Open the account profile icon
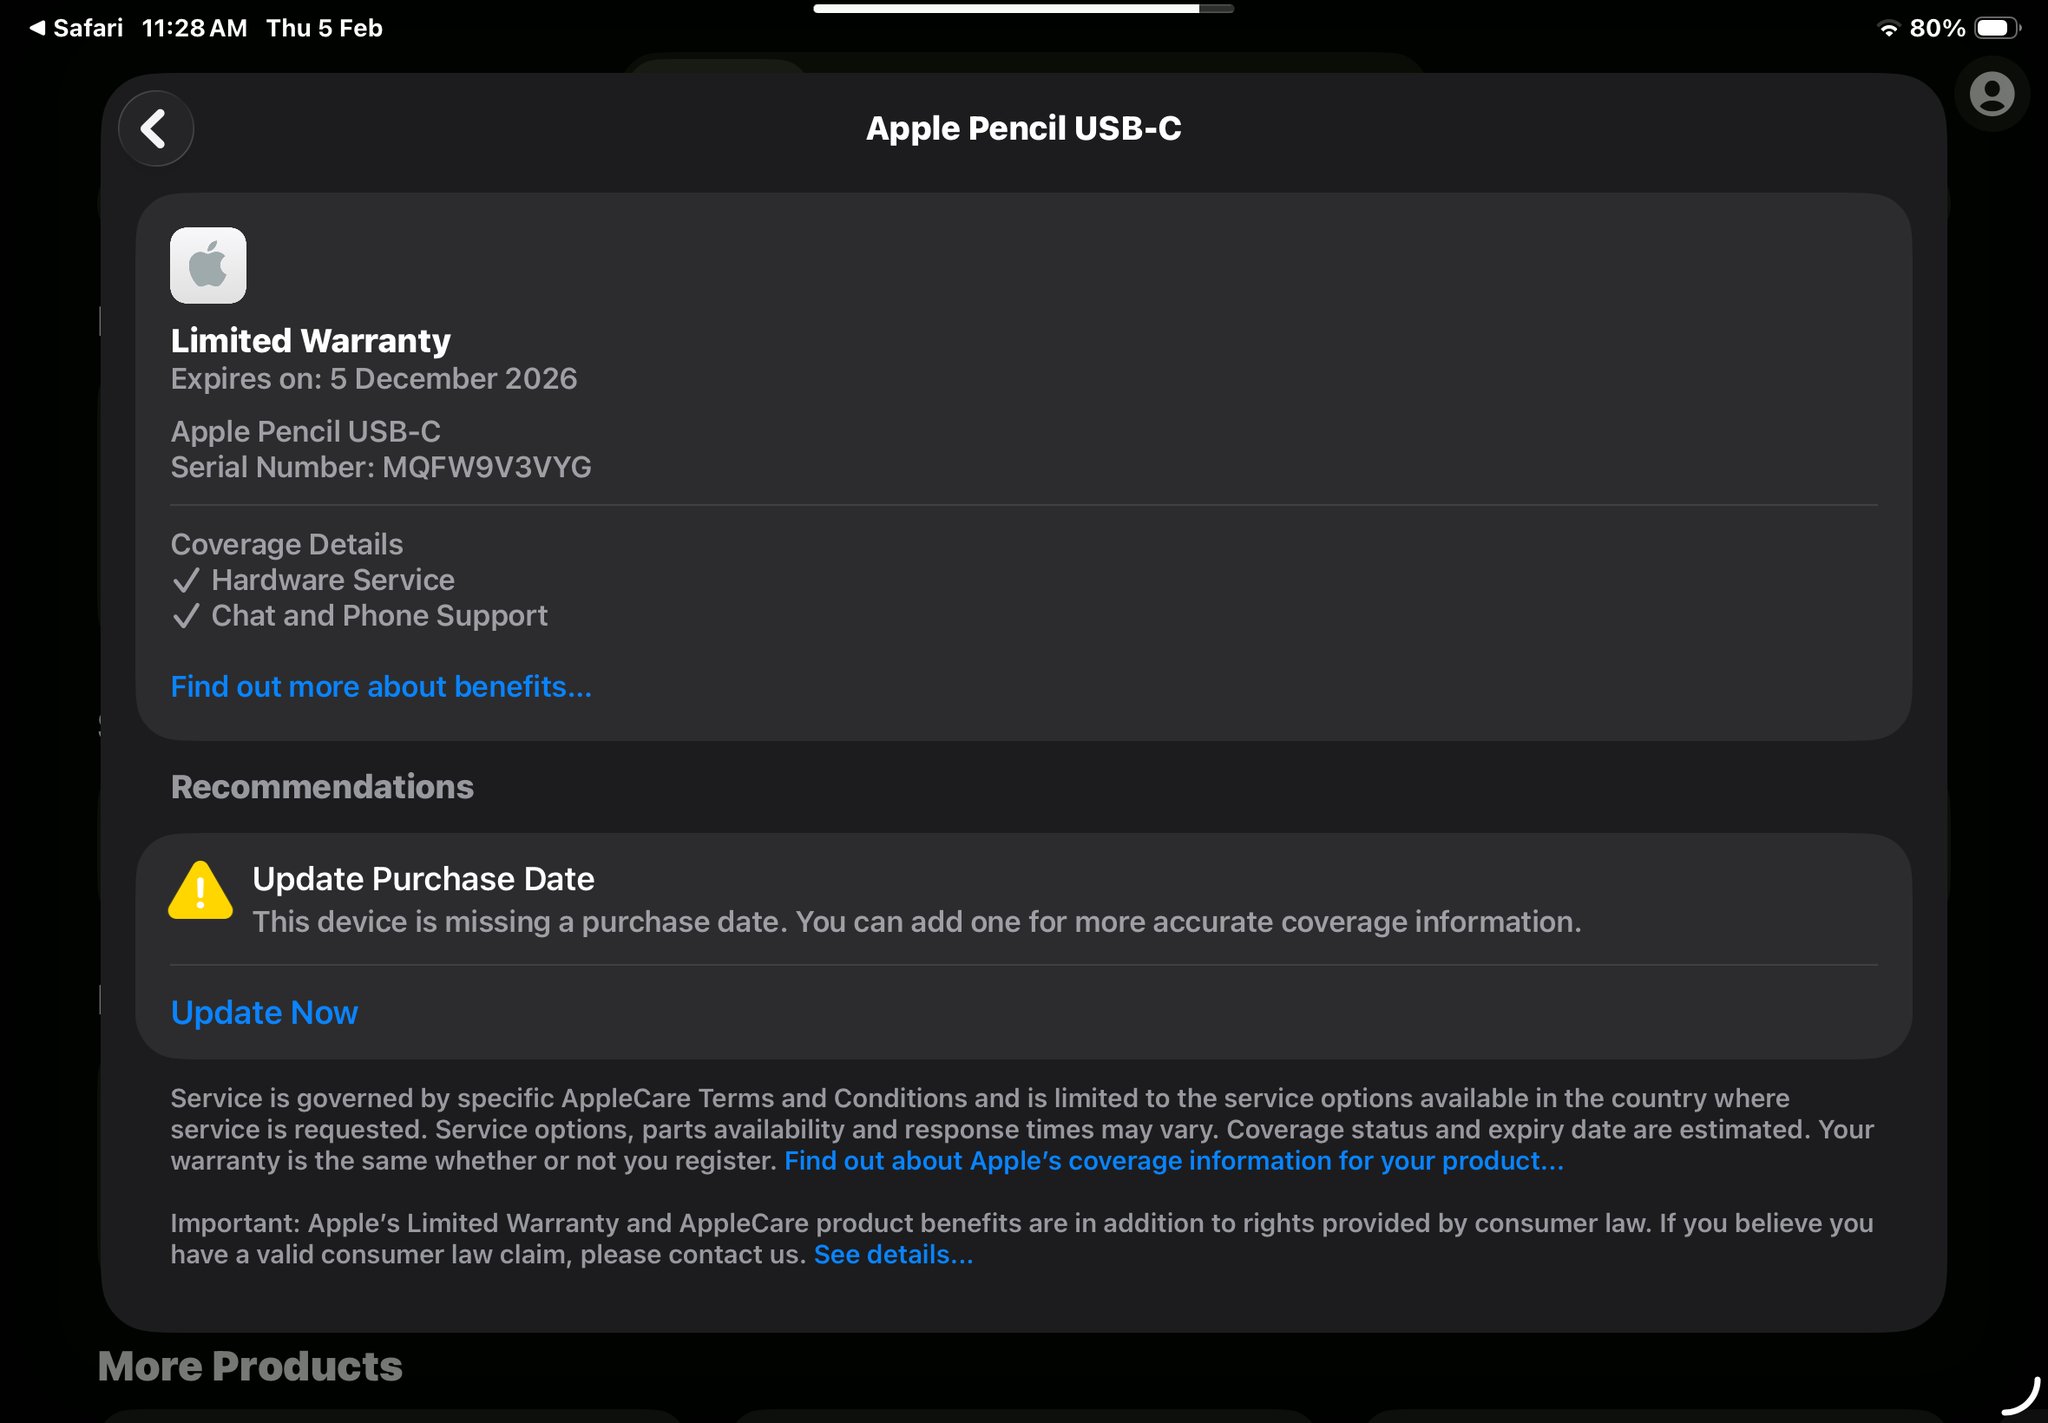2048x1423 pixels. point(1991,95)
